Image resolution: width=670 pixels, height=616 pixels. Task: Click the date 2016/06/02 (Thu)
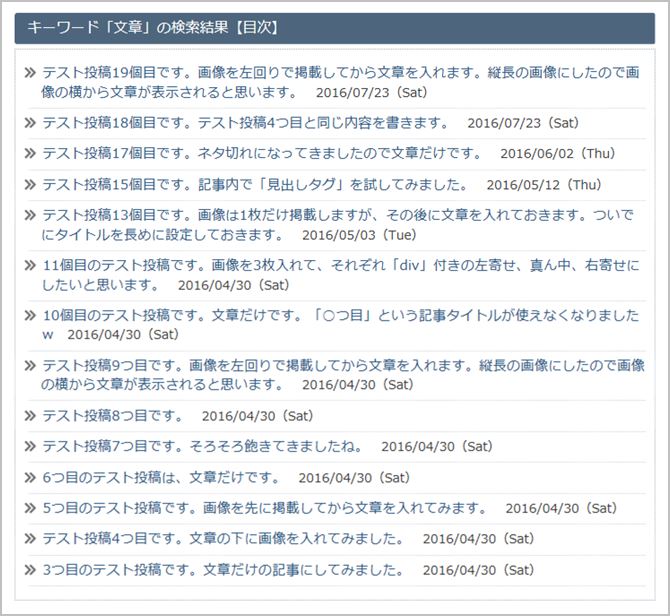[x=558, y=153]
